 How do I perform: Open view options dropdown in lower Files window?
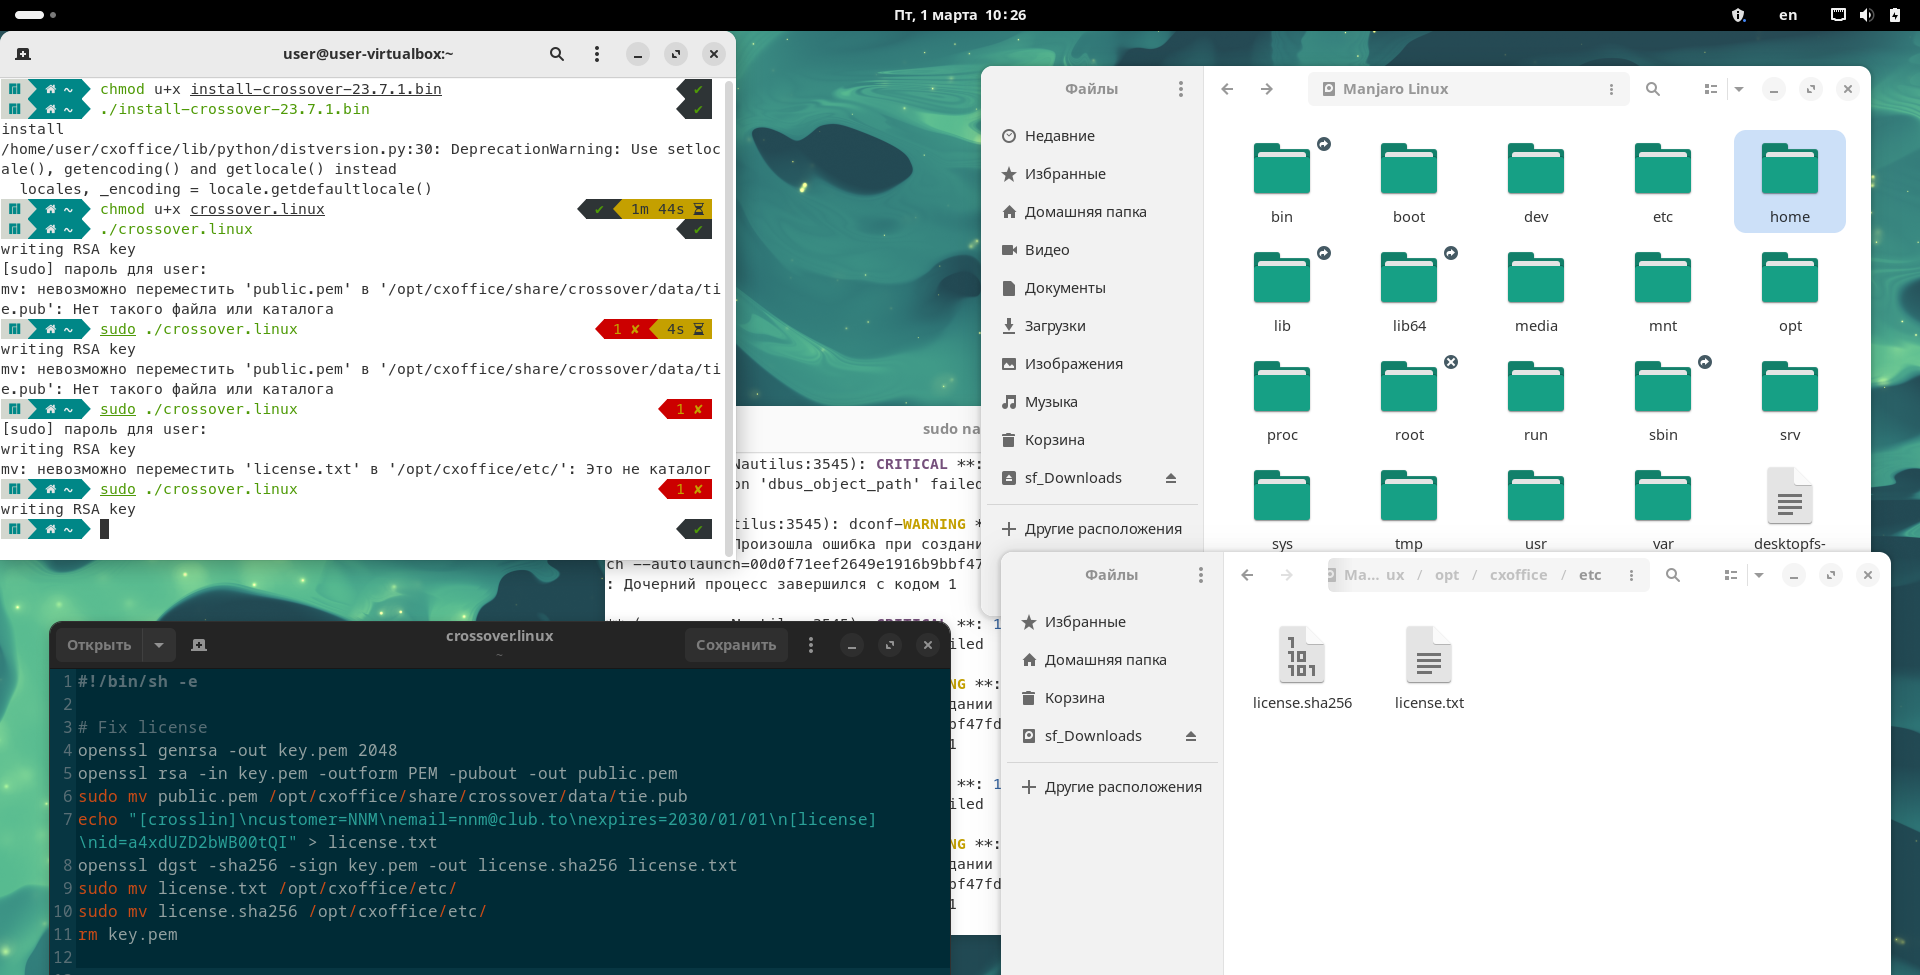tap(1759, 575)
